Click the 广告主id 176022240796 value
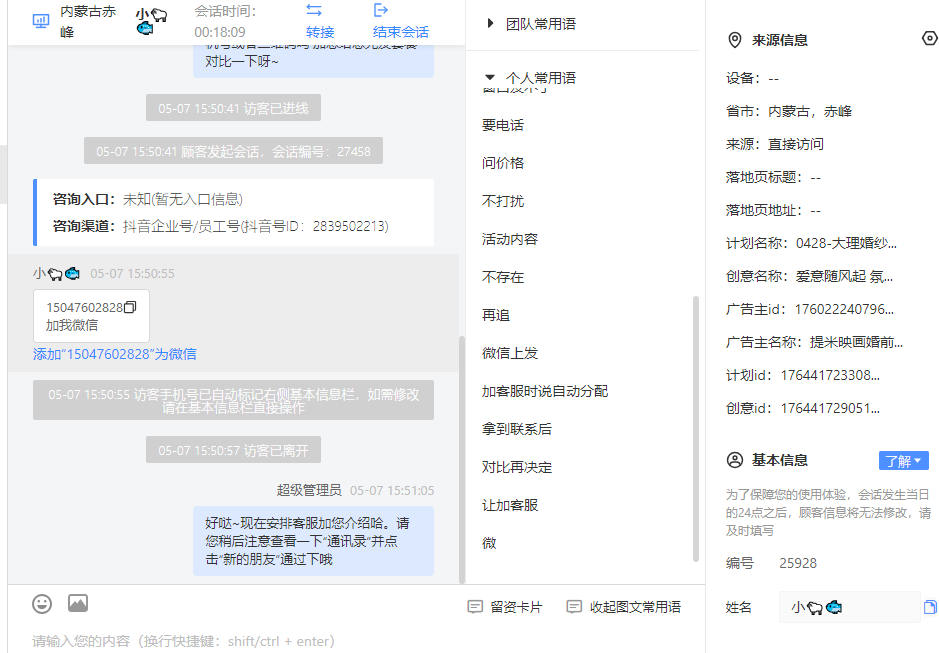Screen dimensions: 939x653 coord(844,309)
